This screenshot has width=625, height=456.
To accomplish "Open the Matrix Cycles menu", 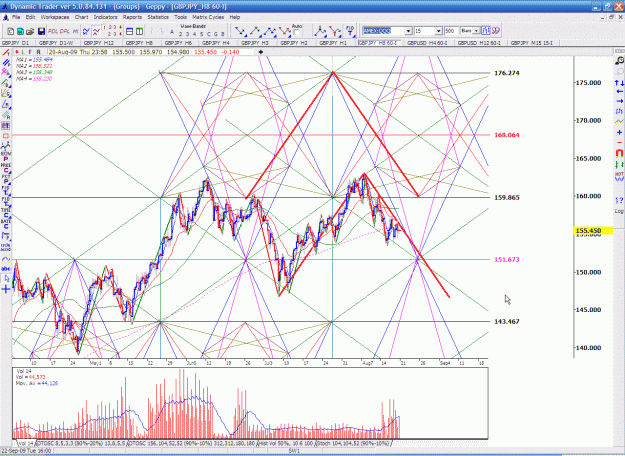I will (x=208, y=17).
